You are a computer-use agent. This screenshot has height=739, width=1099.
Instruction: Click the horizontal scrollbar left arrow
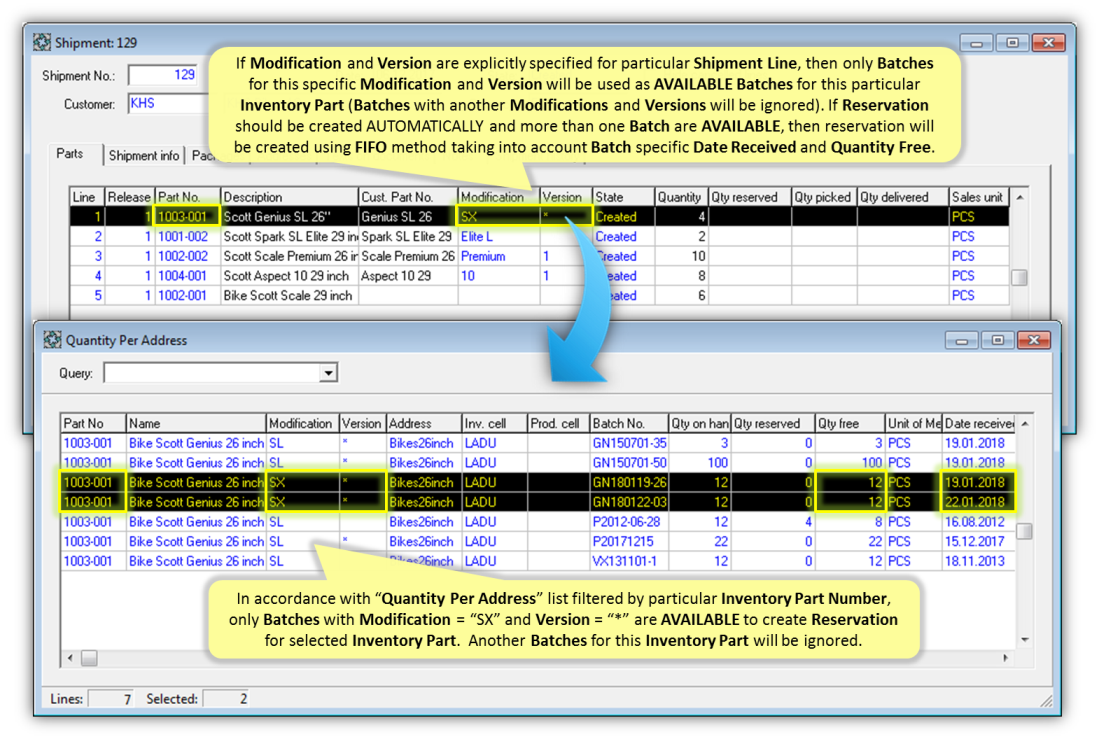(70, 658)
